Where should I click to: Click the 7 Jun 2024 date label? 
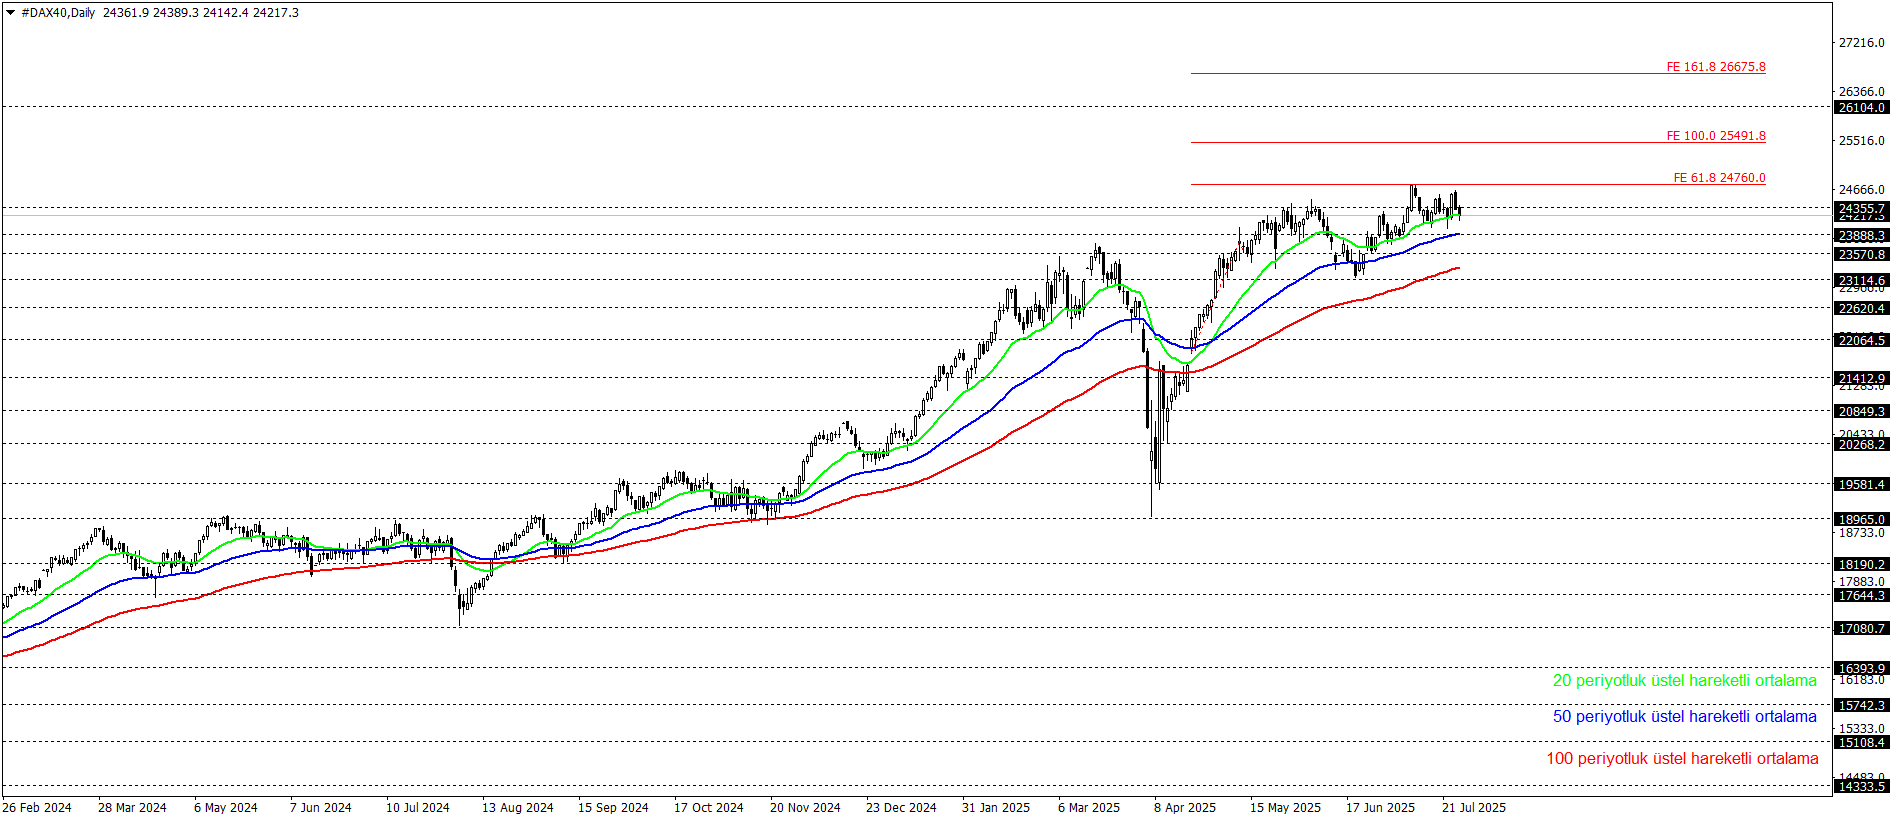(321, 808)
